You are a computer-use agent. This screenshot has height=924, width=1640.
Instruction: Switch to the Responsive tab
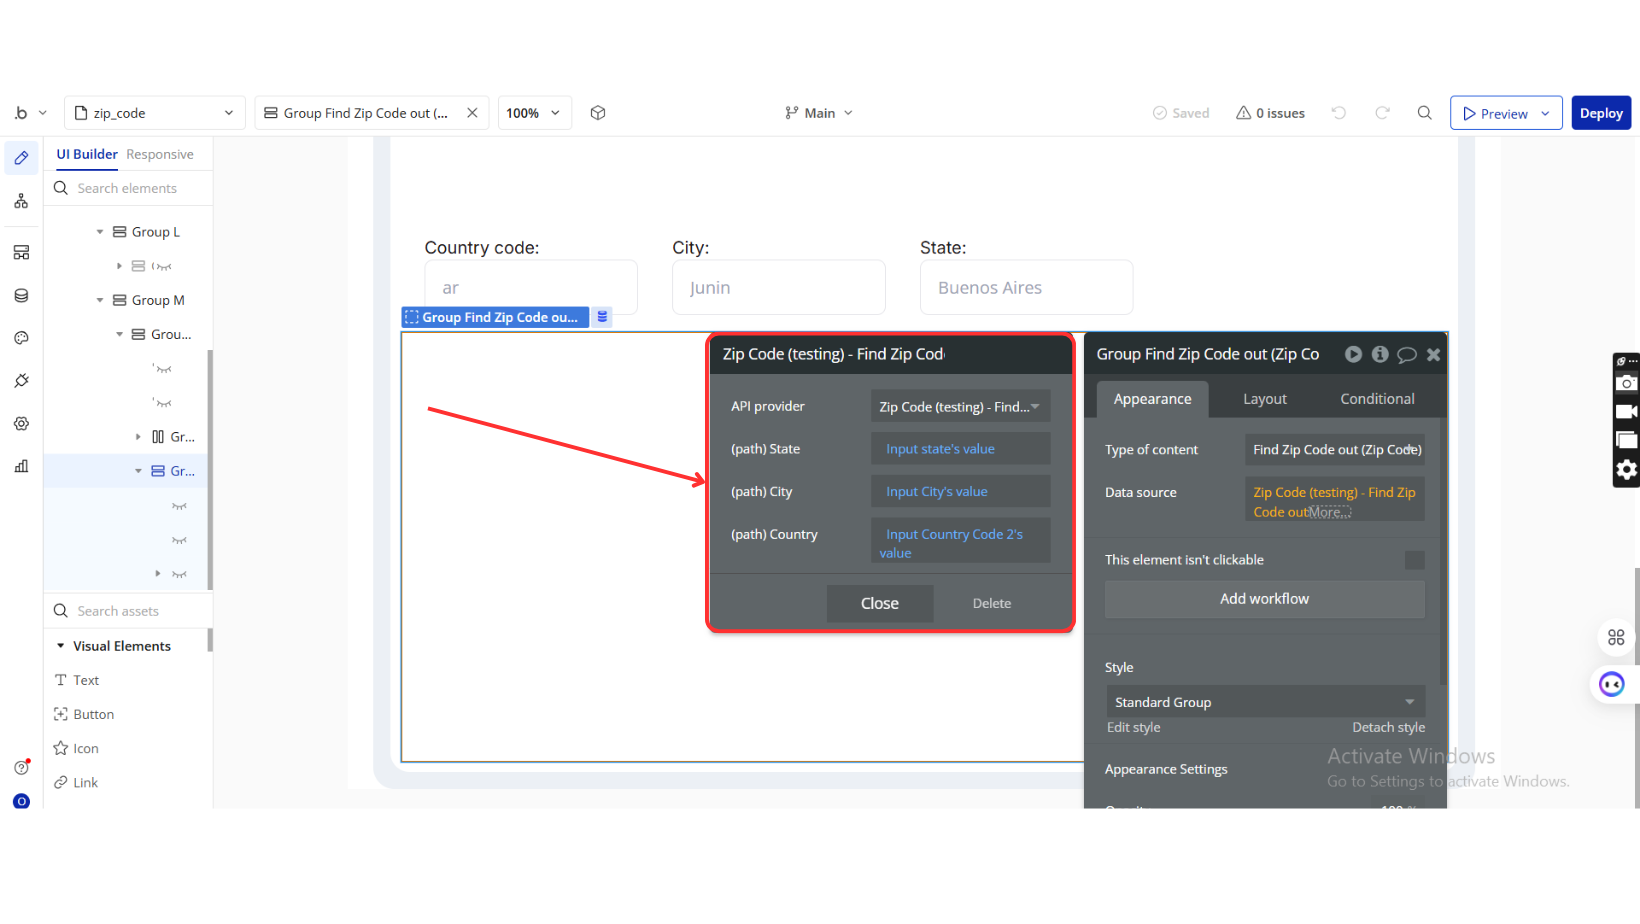pos(160,154)
